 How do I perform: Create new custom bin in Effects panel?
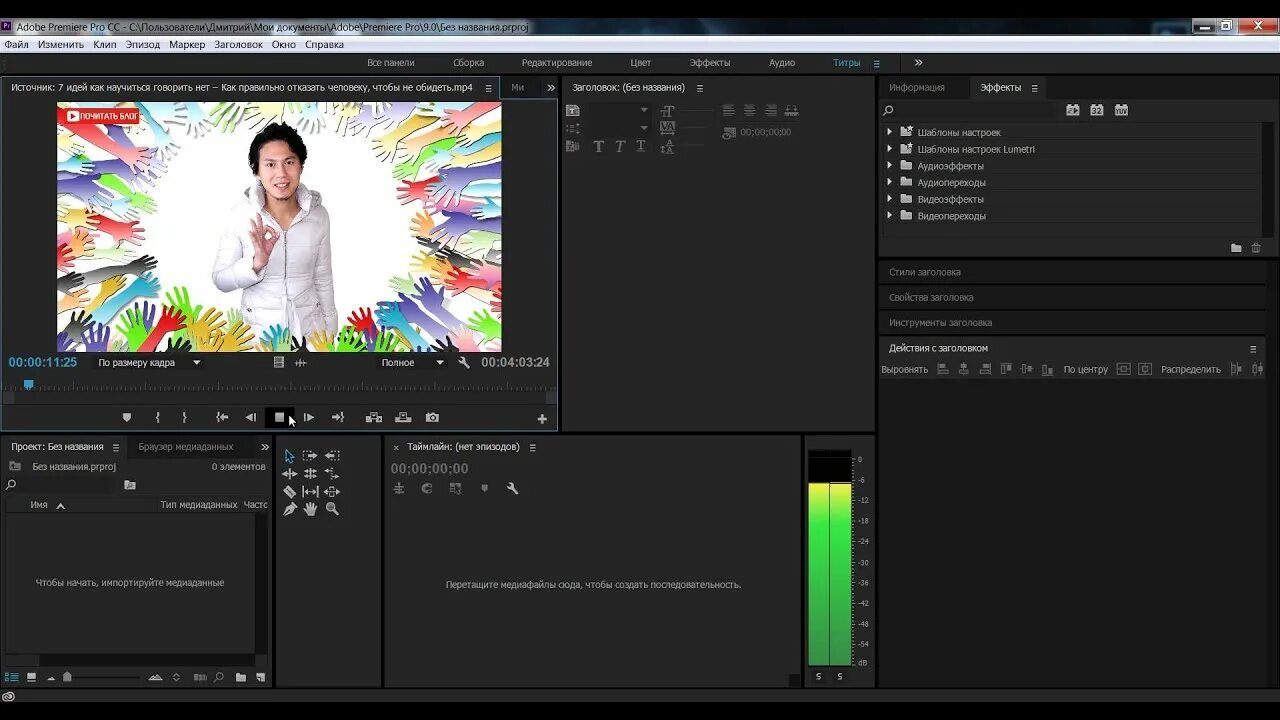click(1236, 248)
